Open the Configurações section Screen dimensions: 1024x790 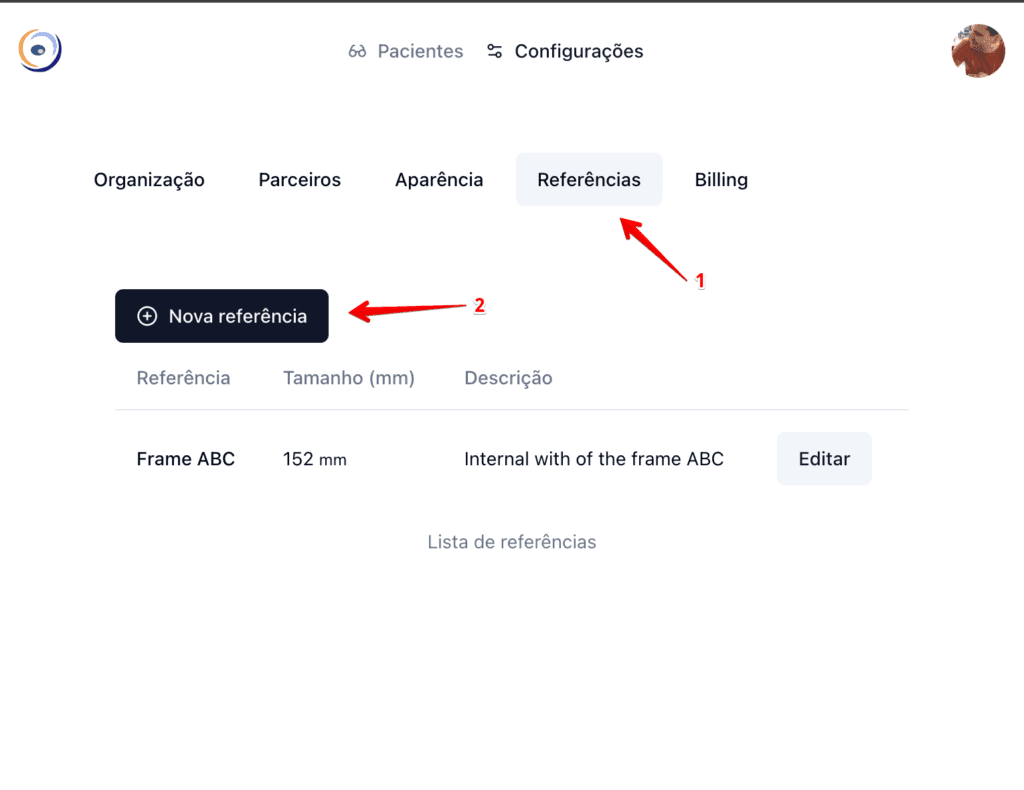point(578,51)
